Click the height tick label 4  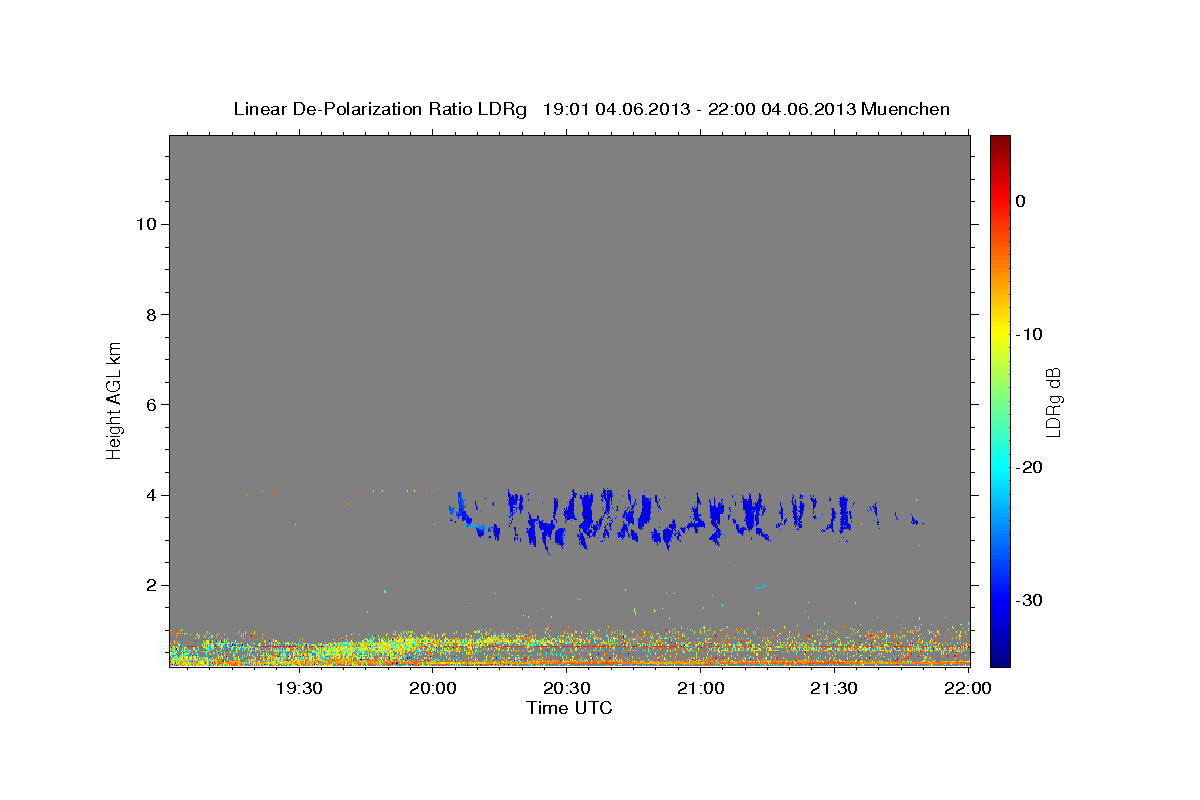click(x=150, y=494)
